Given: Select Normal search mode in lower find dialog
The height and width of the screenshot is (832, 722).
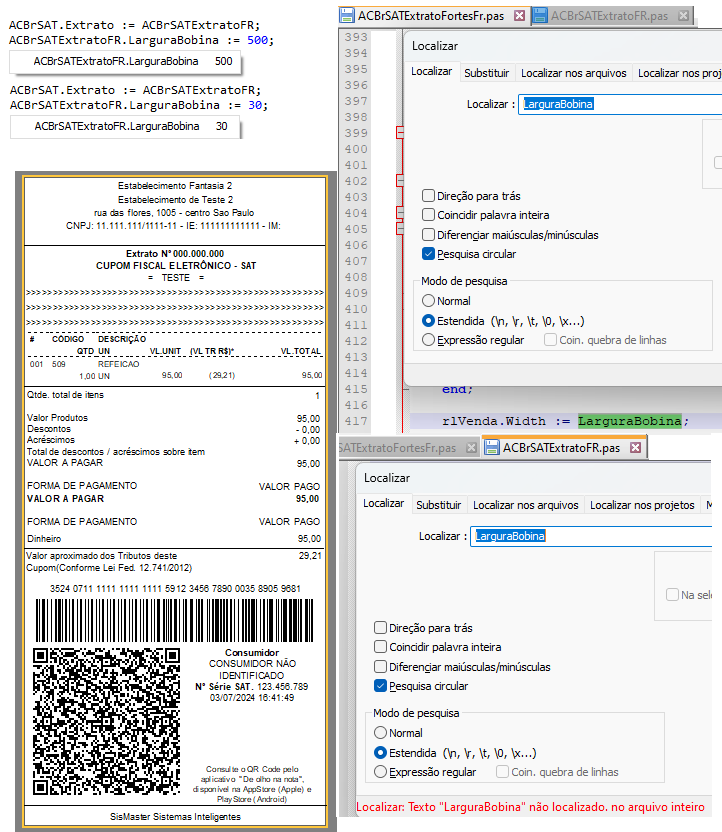Looking at the screenshot, I should click(x=380, y=733).
